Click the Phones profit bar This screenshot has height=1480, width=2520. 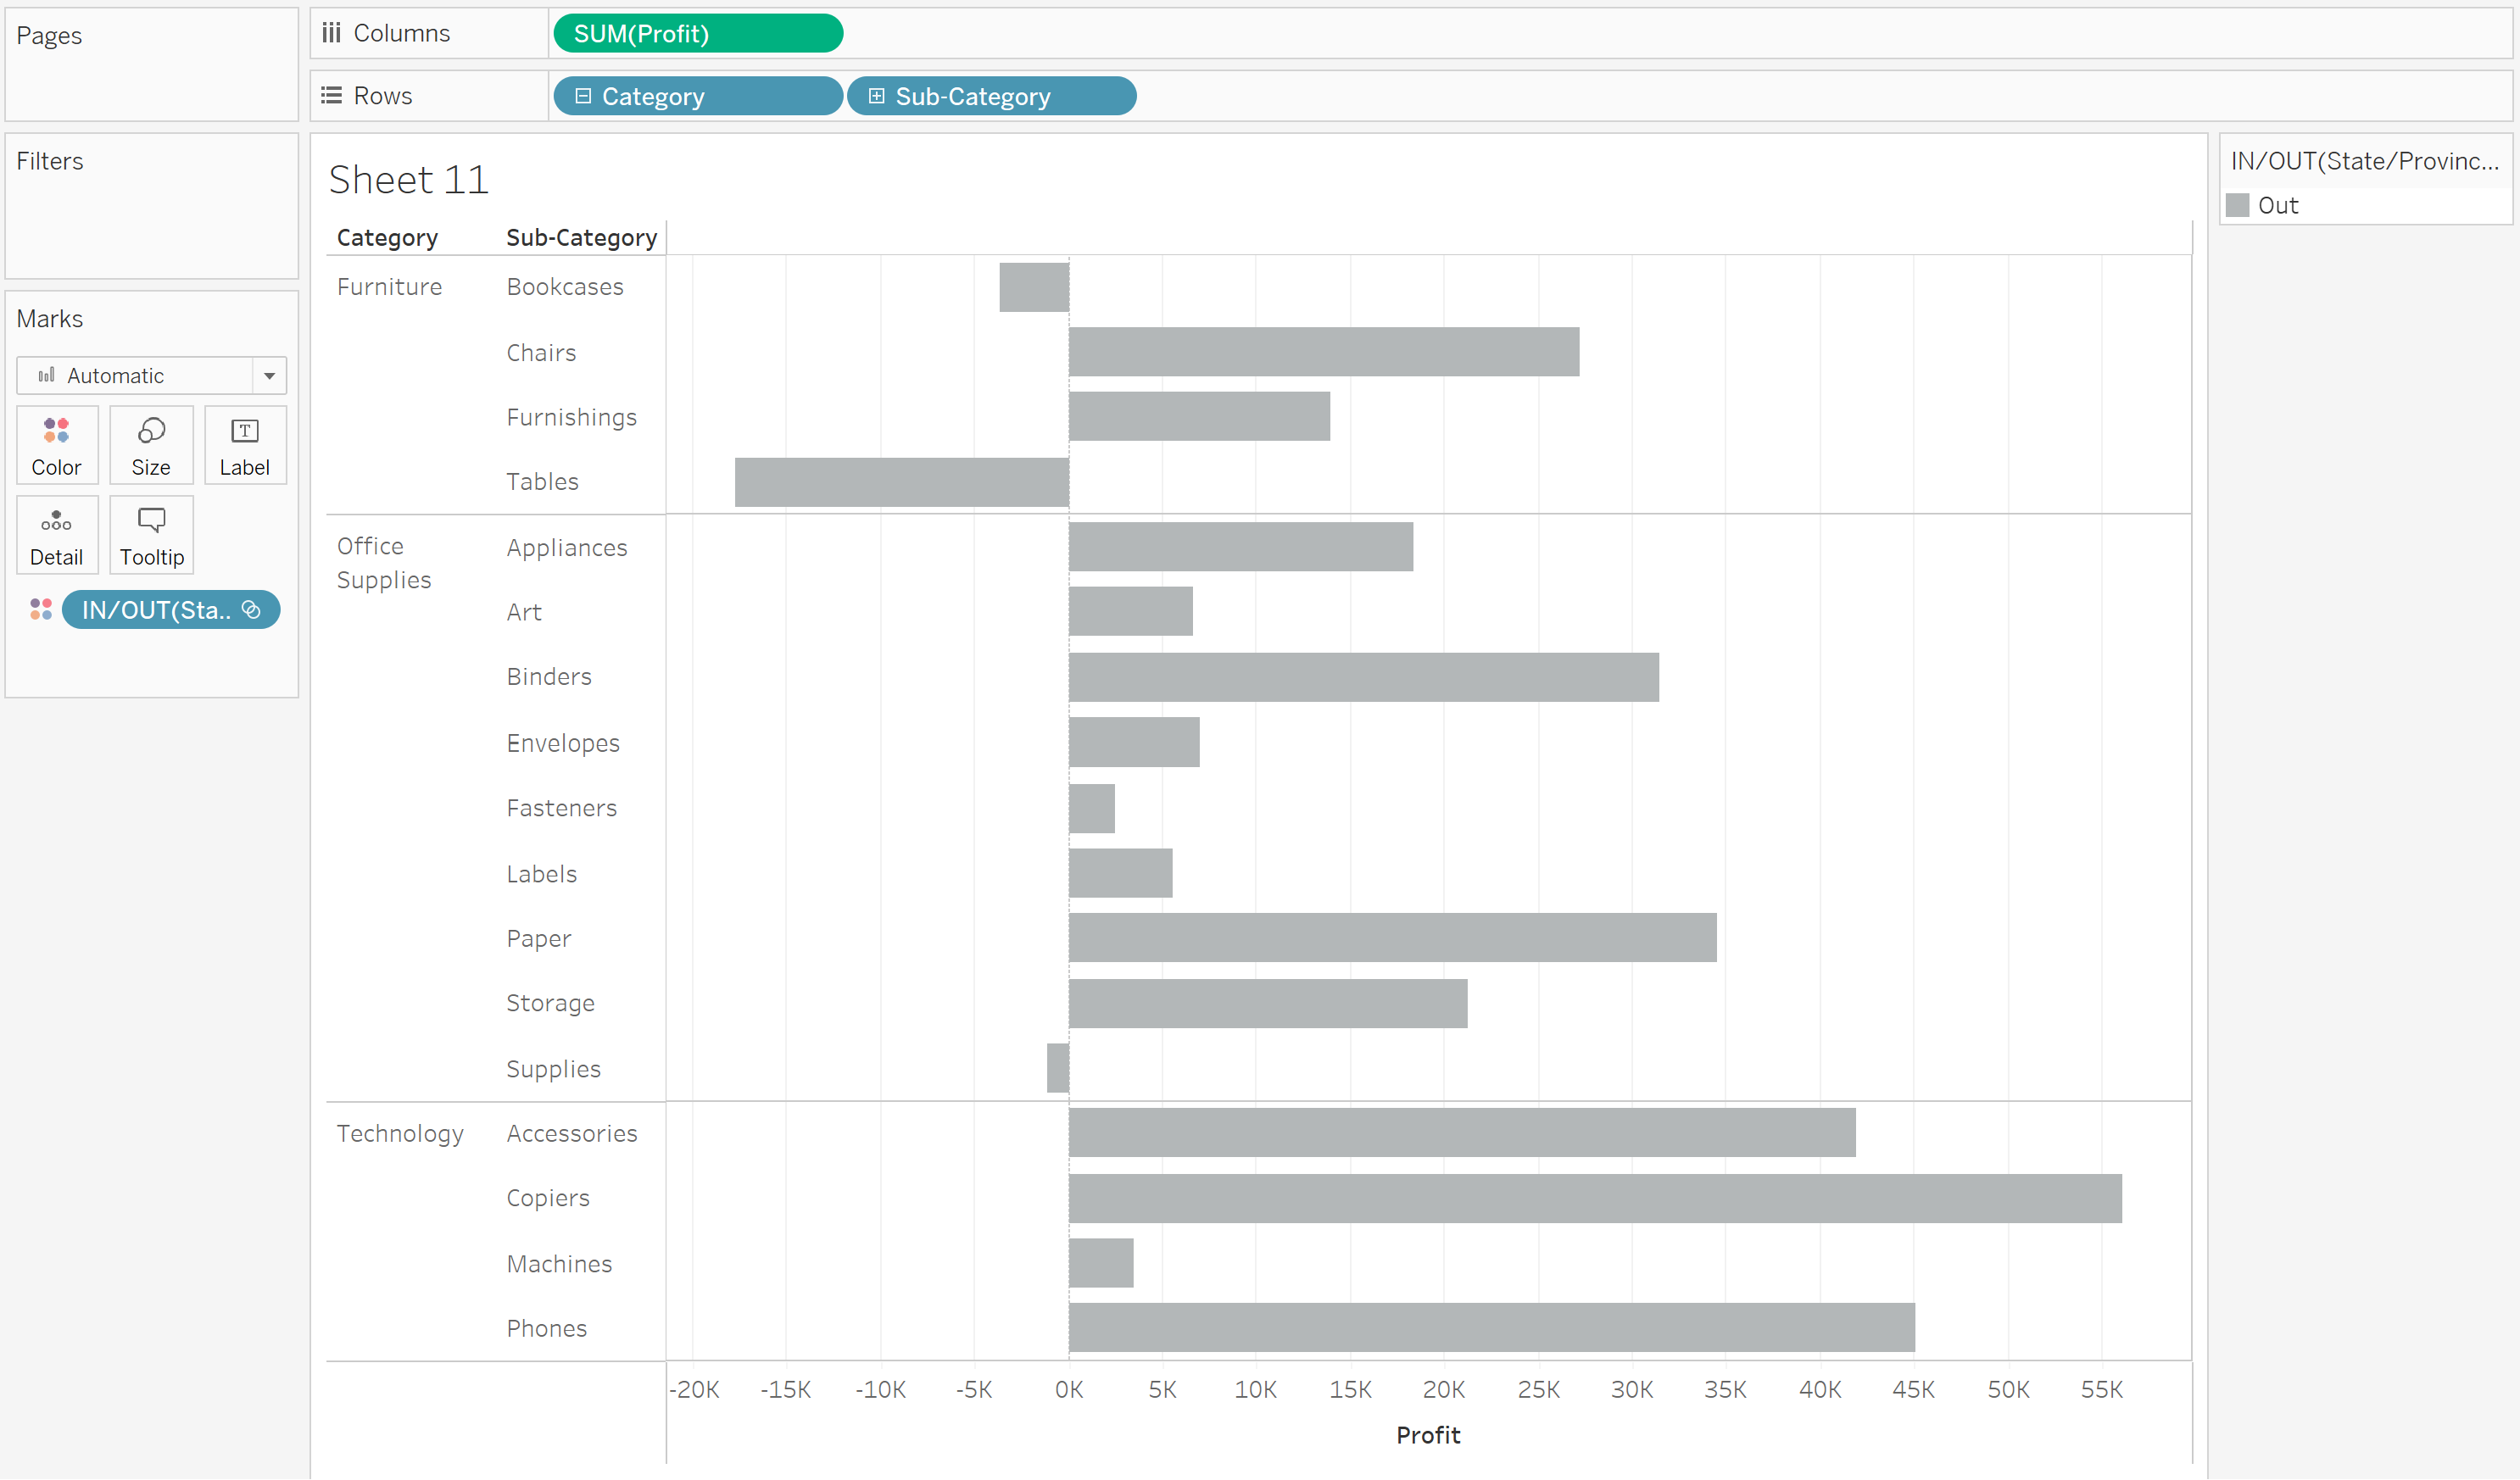(x=1492, y=1328)
